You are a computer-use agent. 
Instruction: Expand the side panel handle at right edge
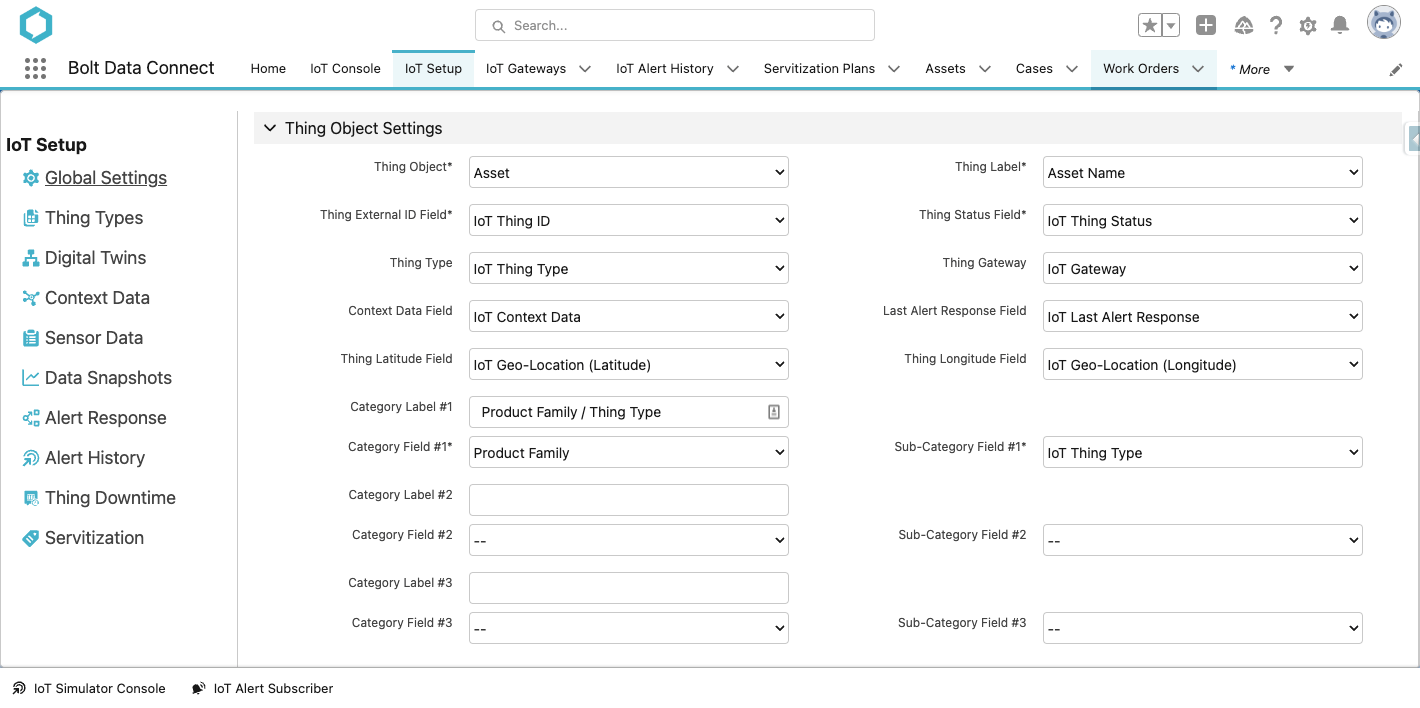[1413, 139]
